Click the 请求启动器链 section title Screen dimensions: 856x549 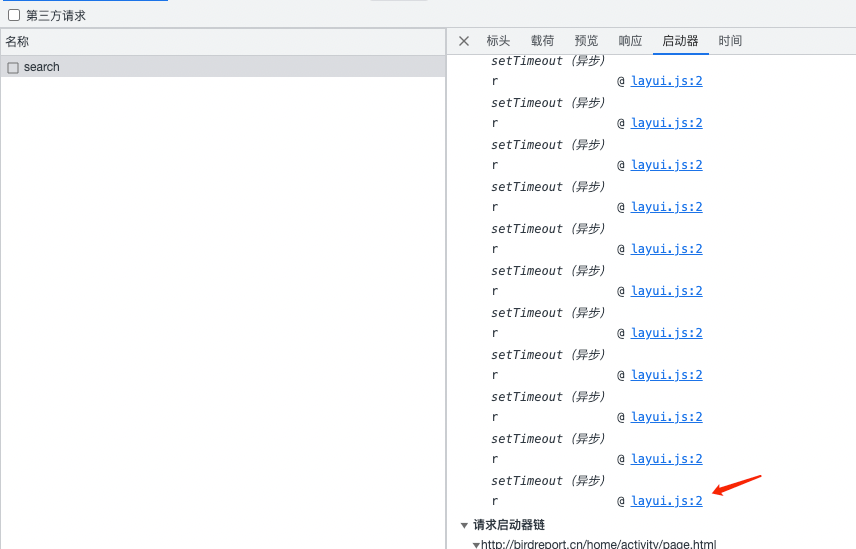pyautogui.click(x=509, y=525)
